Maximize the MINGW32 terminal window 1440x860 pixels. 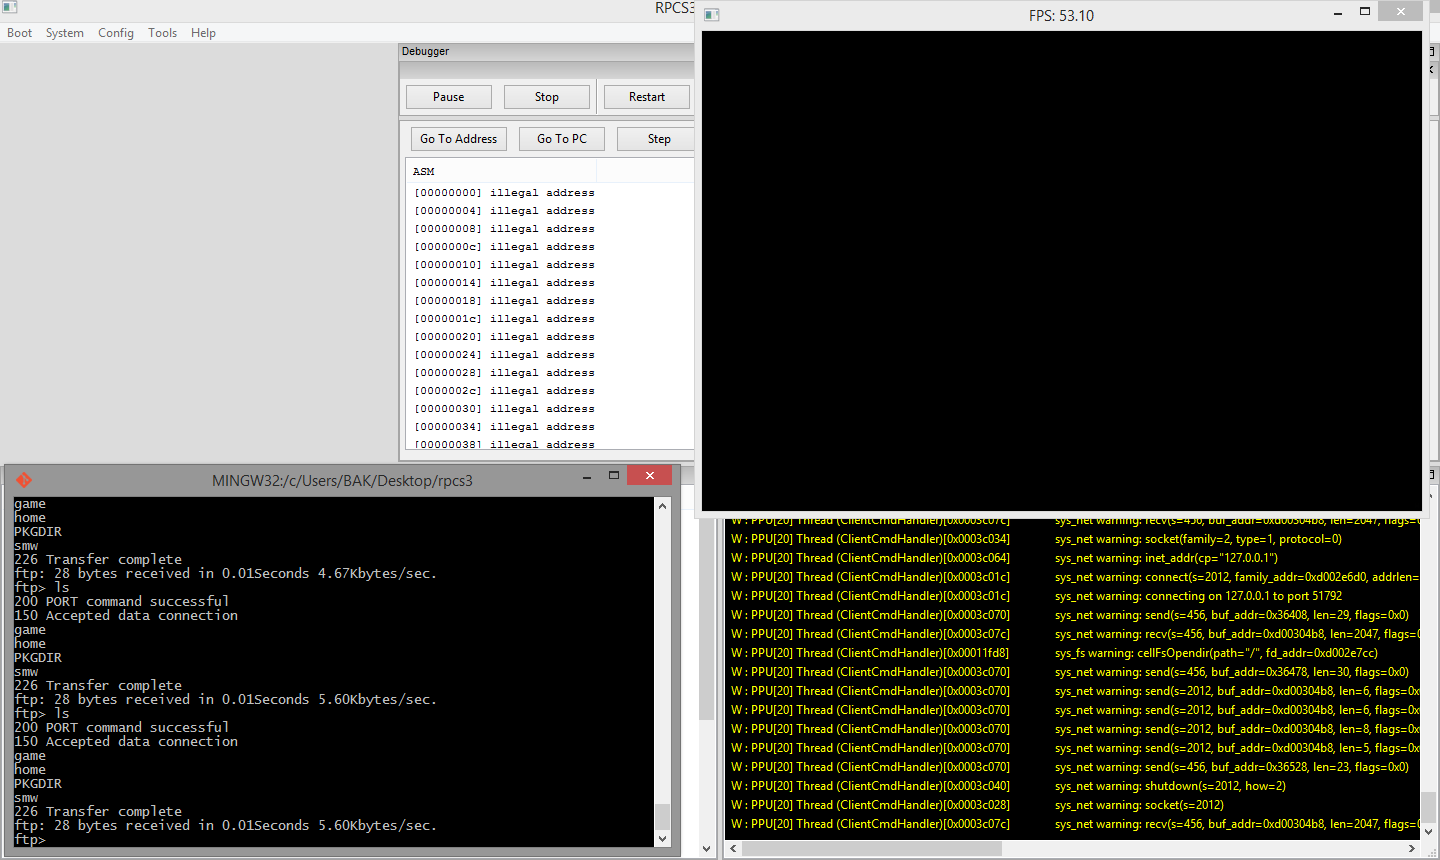coord(614,476)
